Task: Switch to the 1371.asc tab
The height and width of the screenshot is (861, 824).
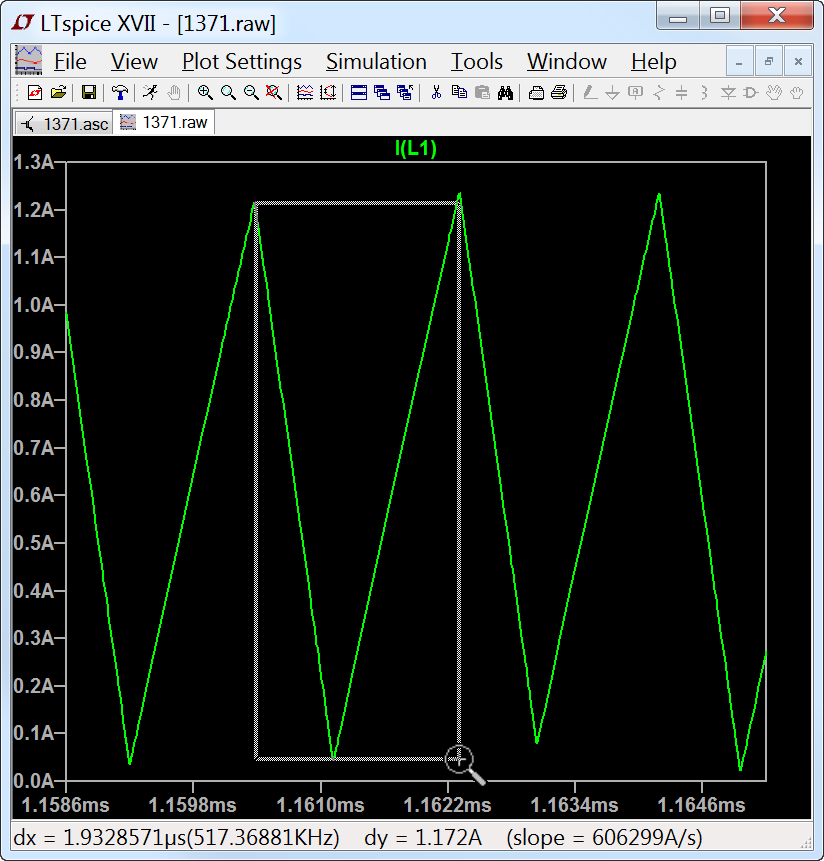Action: 64,123
